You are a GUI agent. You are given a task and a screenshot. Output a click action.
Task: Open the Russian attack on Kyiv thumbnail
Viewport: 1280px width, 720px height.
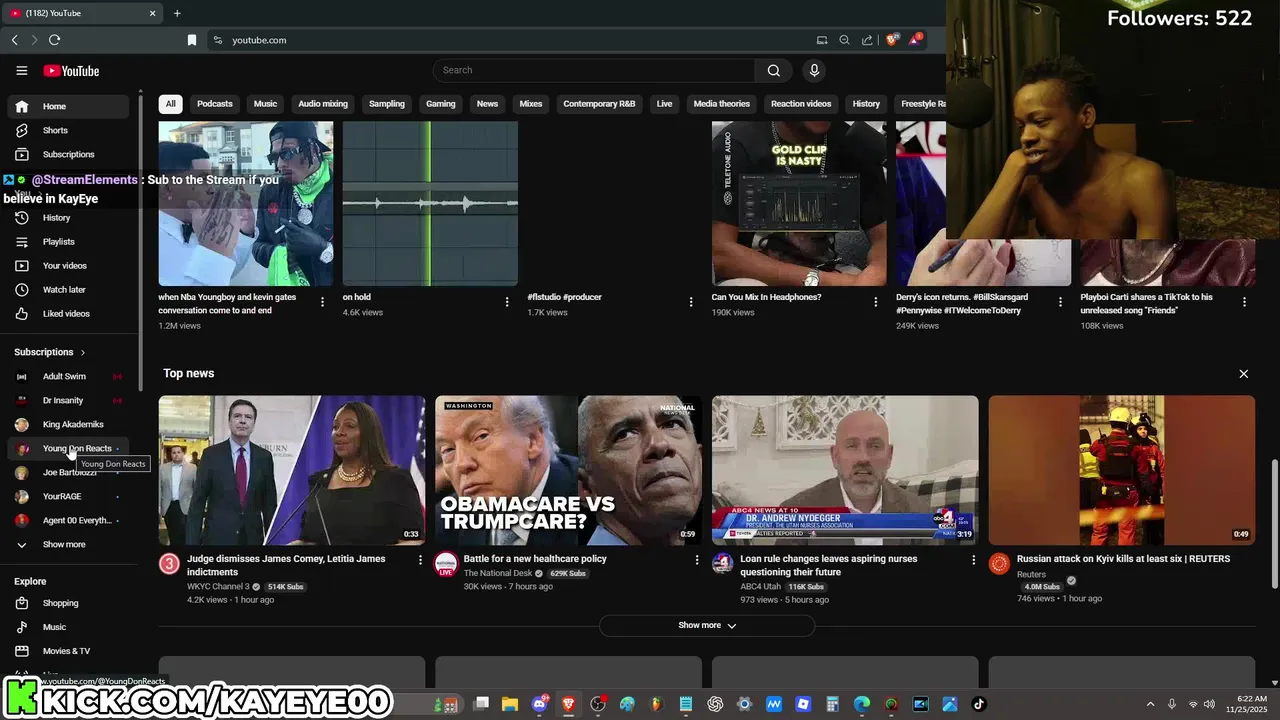click(1121, 470)
